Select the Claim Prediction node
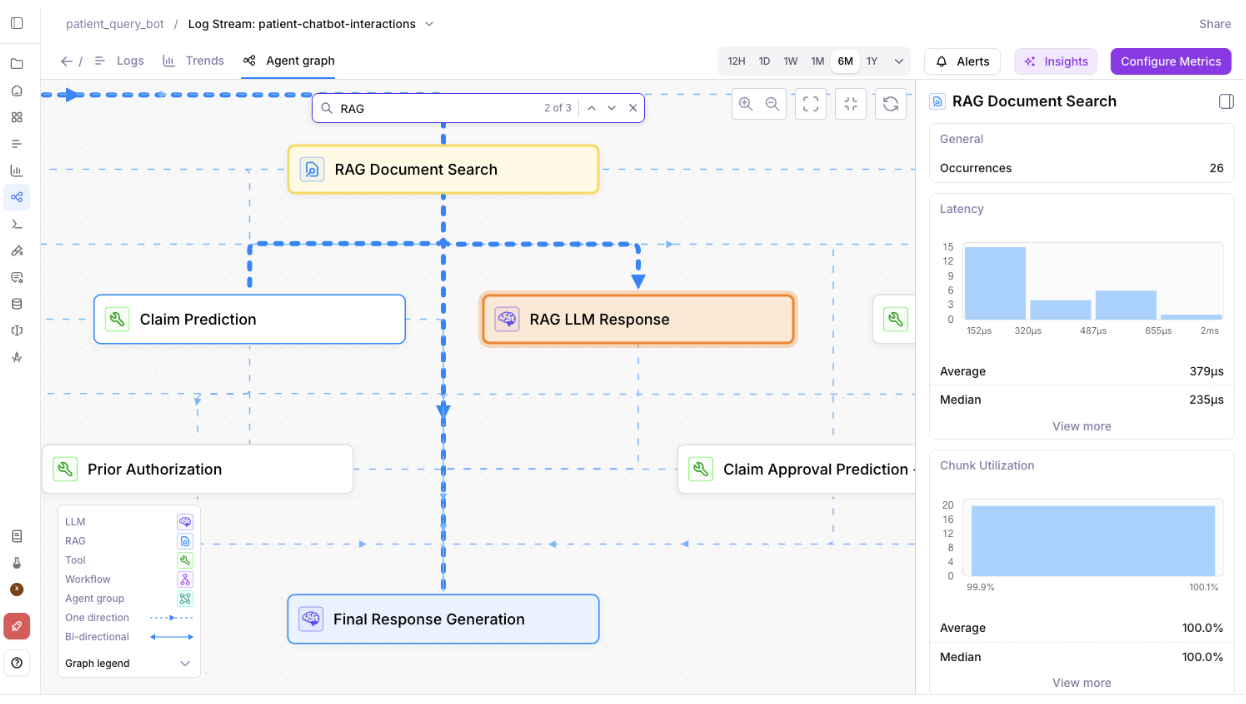 pos(249,319)
